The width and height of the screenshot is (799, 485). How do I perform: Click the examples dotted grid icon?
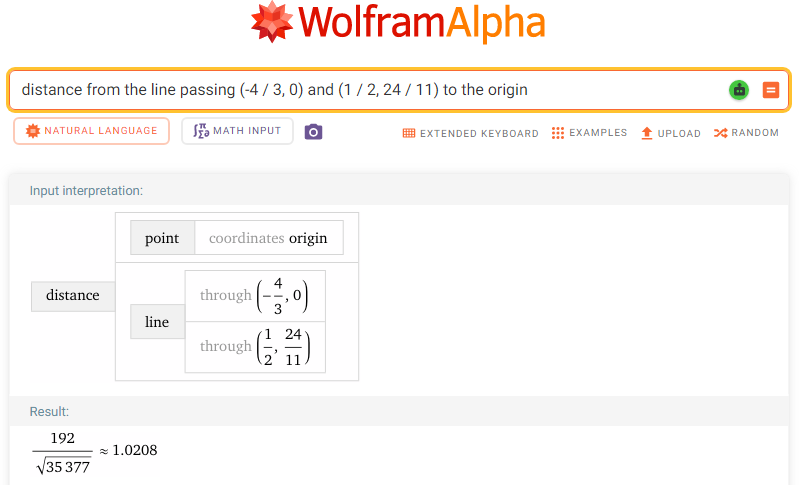pyautogui.click(x=557, y=133)
